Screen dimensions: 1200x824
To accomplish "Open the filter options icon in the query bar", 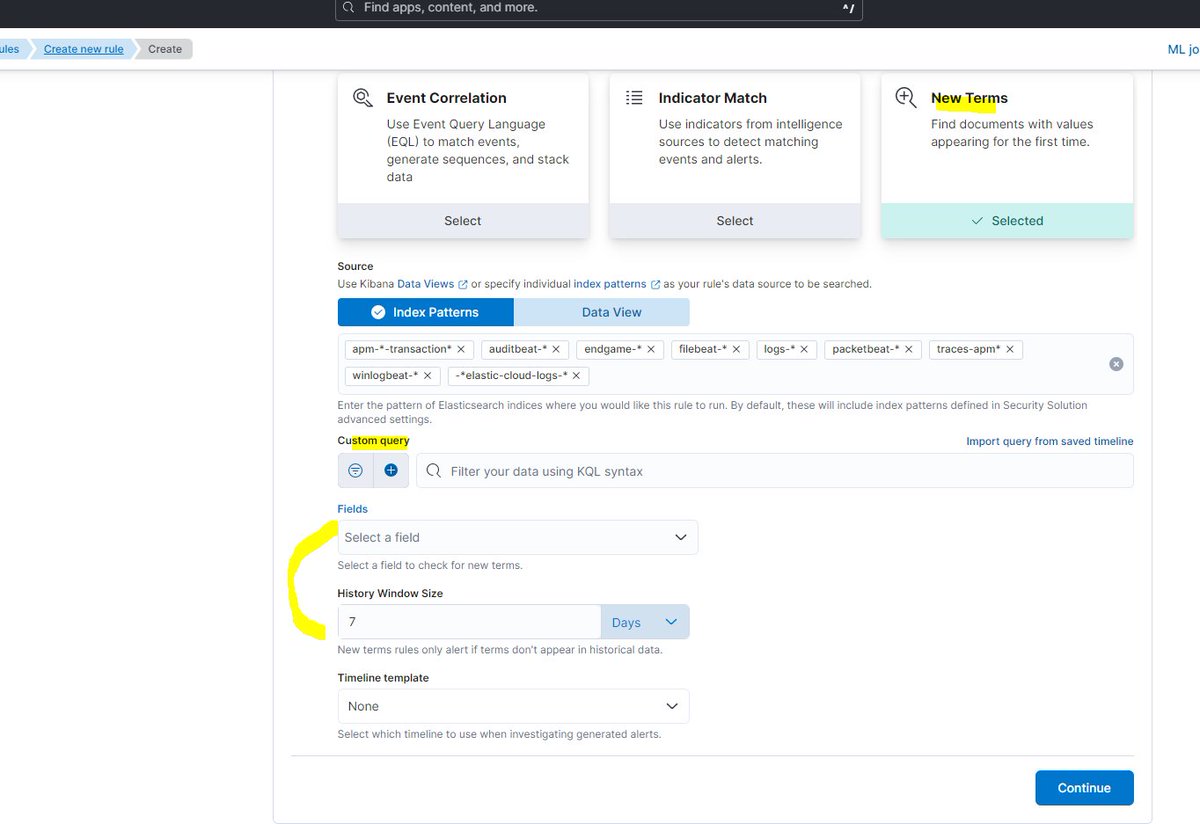I will (355, 470).
